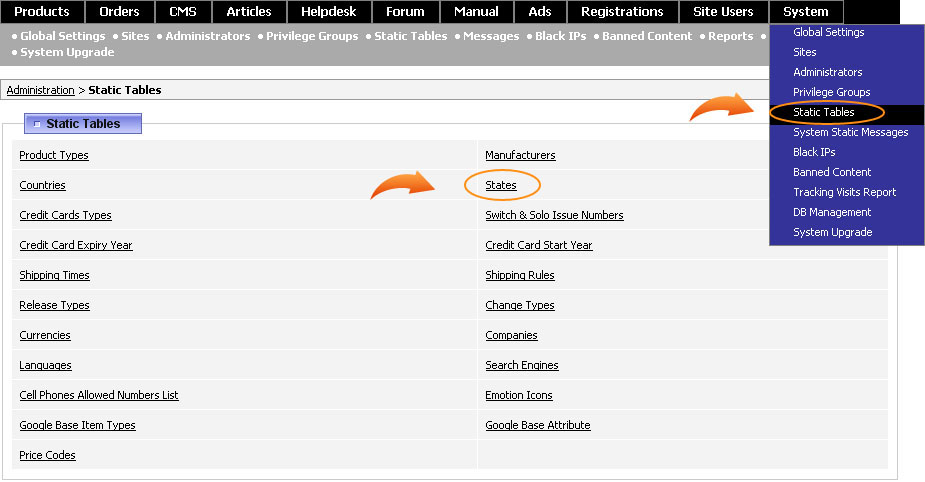
Task: Open the Forum top menu
Action: (x=405, y=12)
